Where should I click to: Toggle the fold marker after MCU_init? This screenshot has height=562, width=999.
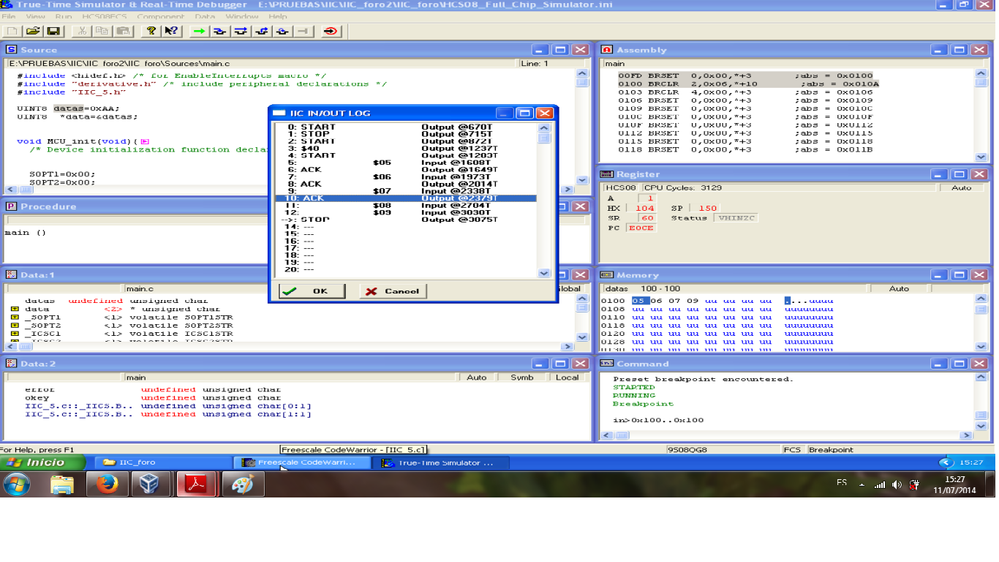(145, 141)
